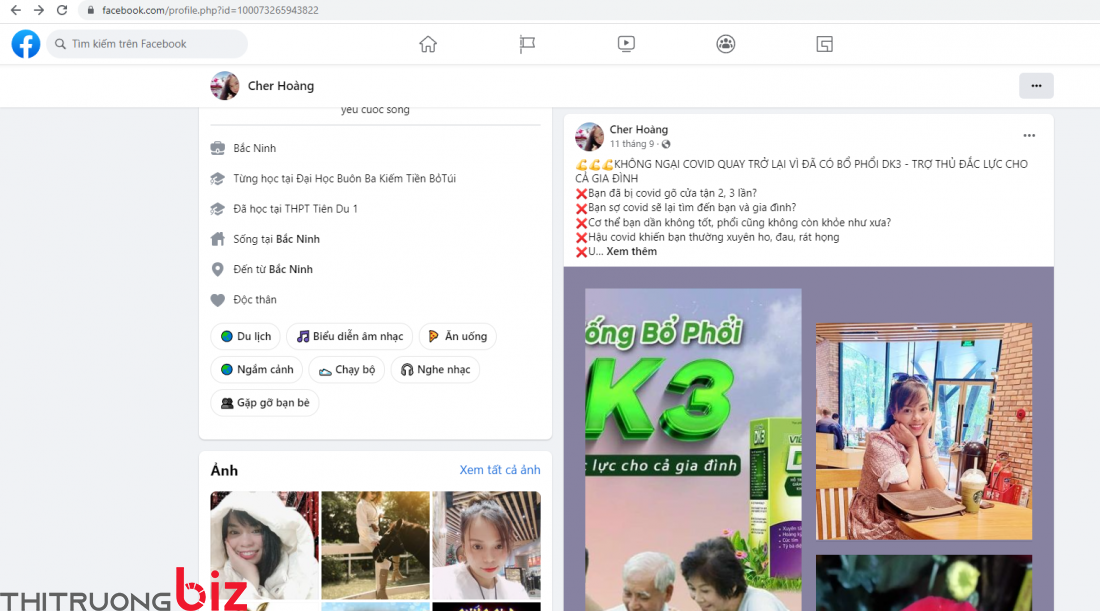Viewport: 1100px width, 611px height.
Task: Click the post author profile picture
Action: [589, 137]
